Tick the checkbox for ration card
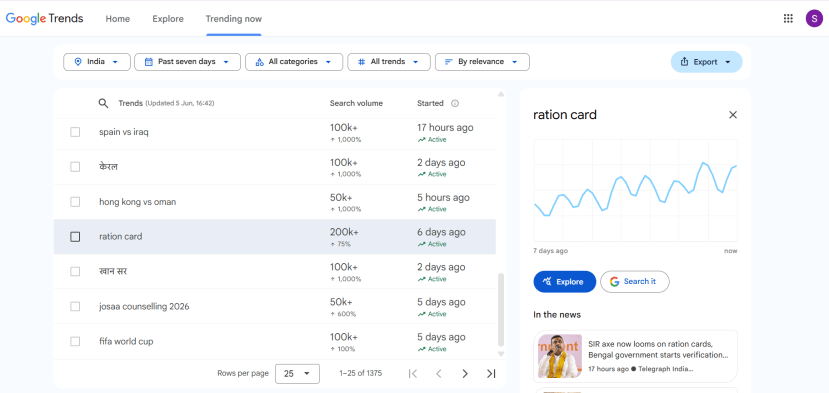 pyautogui.click(x=75, y=237)
